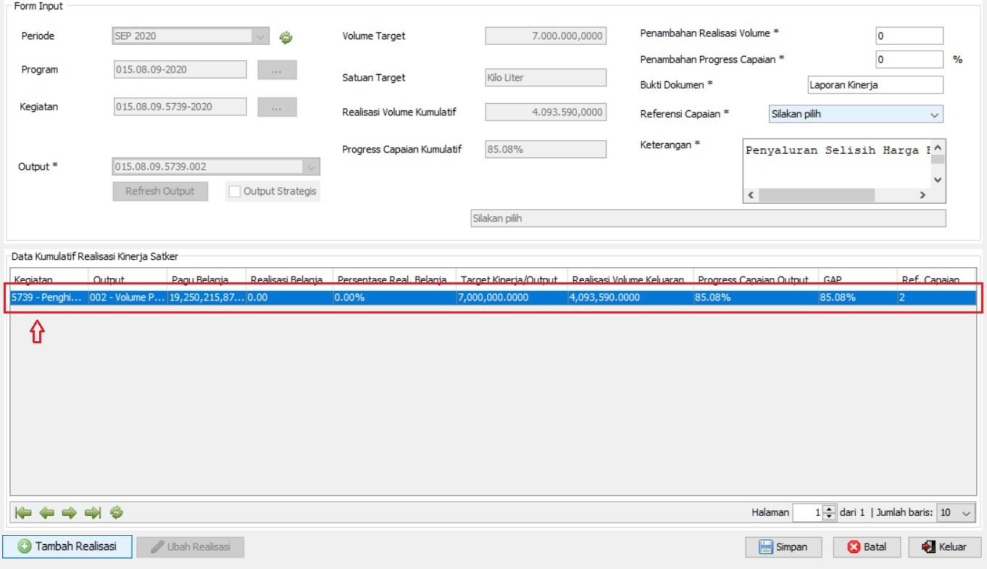Screen dimensions: 987x569
Task: Reload table with pagination refresh icon
Action: pyautogui.click(x=116, y=512)
